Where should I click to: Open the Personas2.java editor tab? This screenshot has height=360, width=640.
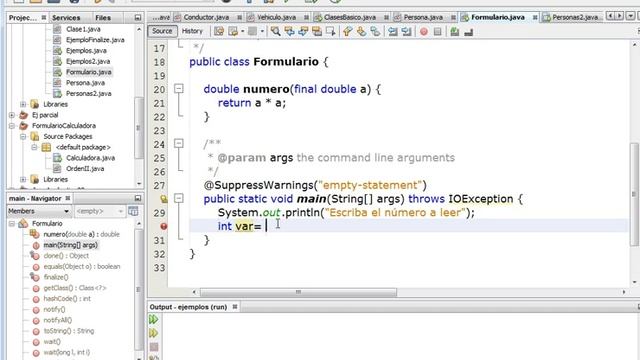tap(575, 17)
